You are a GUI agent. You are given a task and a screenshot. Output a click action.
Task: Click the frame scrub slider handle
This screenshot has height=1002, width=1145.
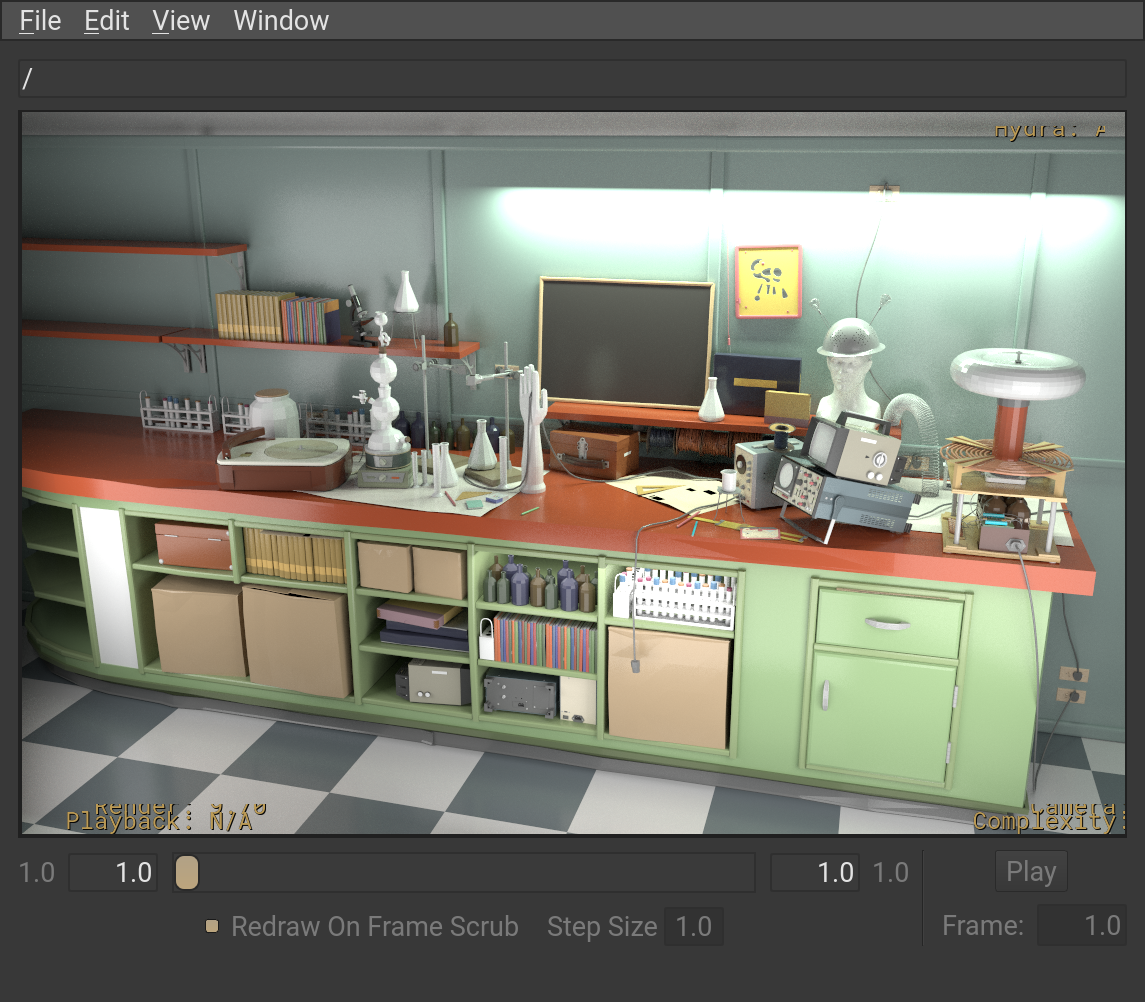186,871
